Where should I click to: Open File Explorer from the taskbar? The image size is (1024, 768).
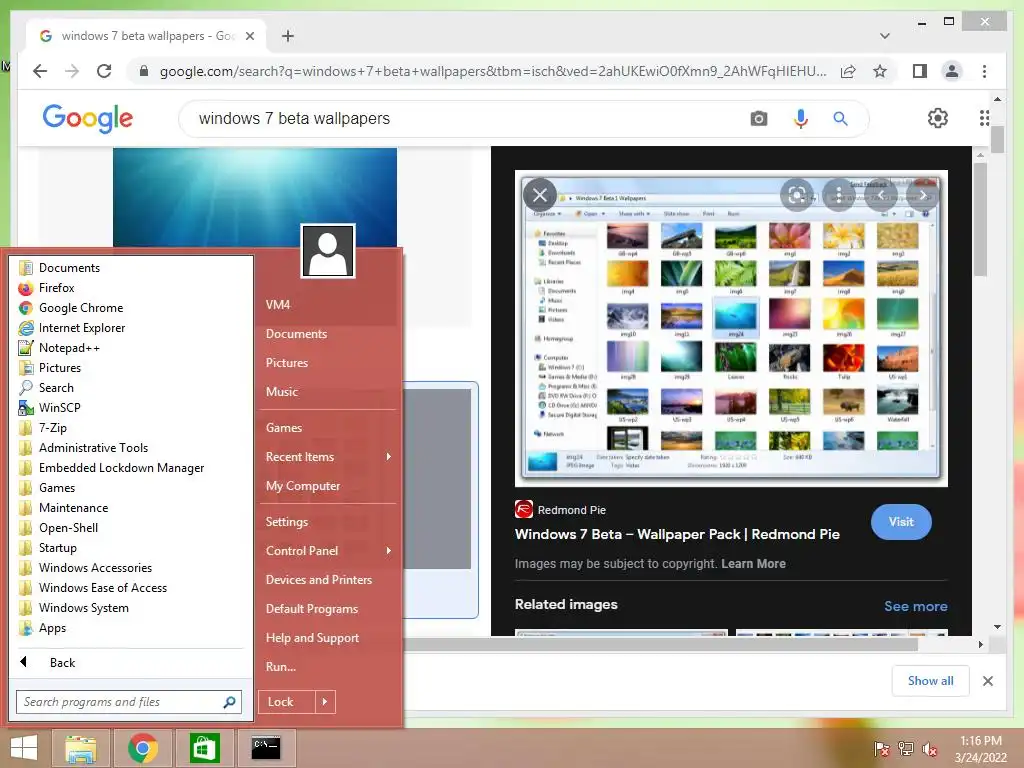(80, 748)
